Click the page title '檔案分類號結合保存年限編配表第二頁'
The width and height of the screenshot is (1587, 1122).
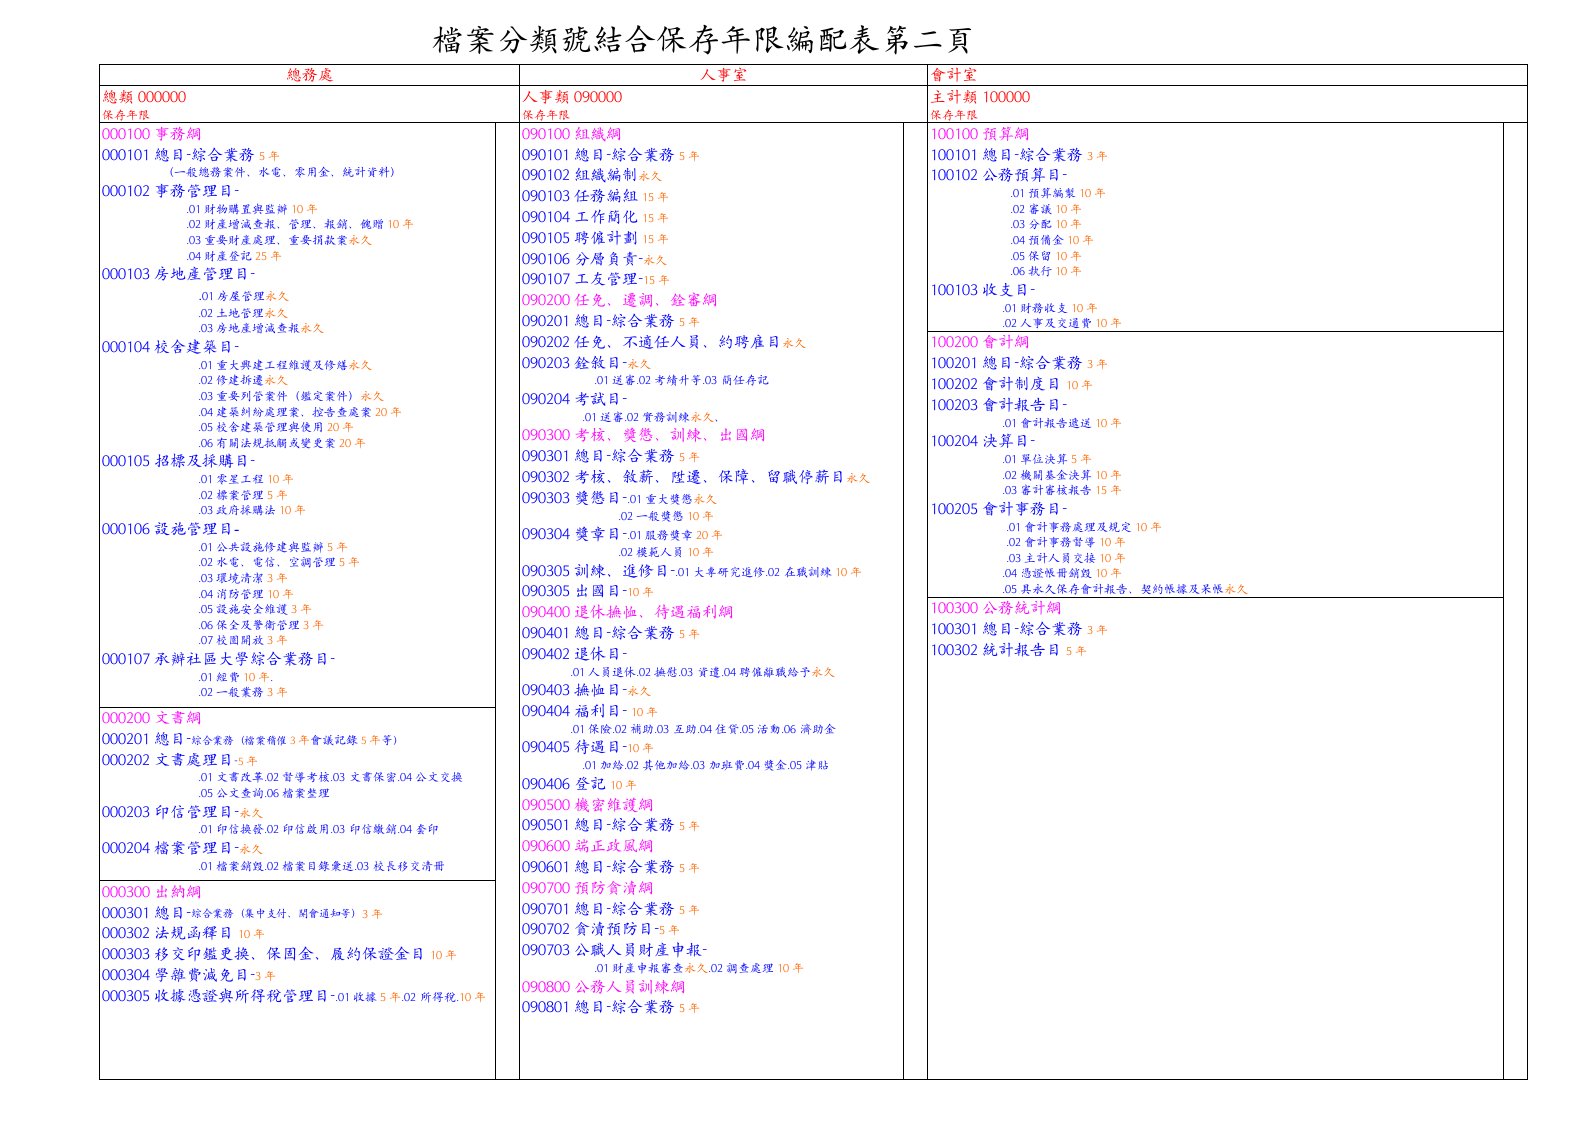(x=702, y=40)
